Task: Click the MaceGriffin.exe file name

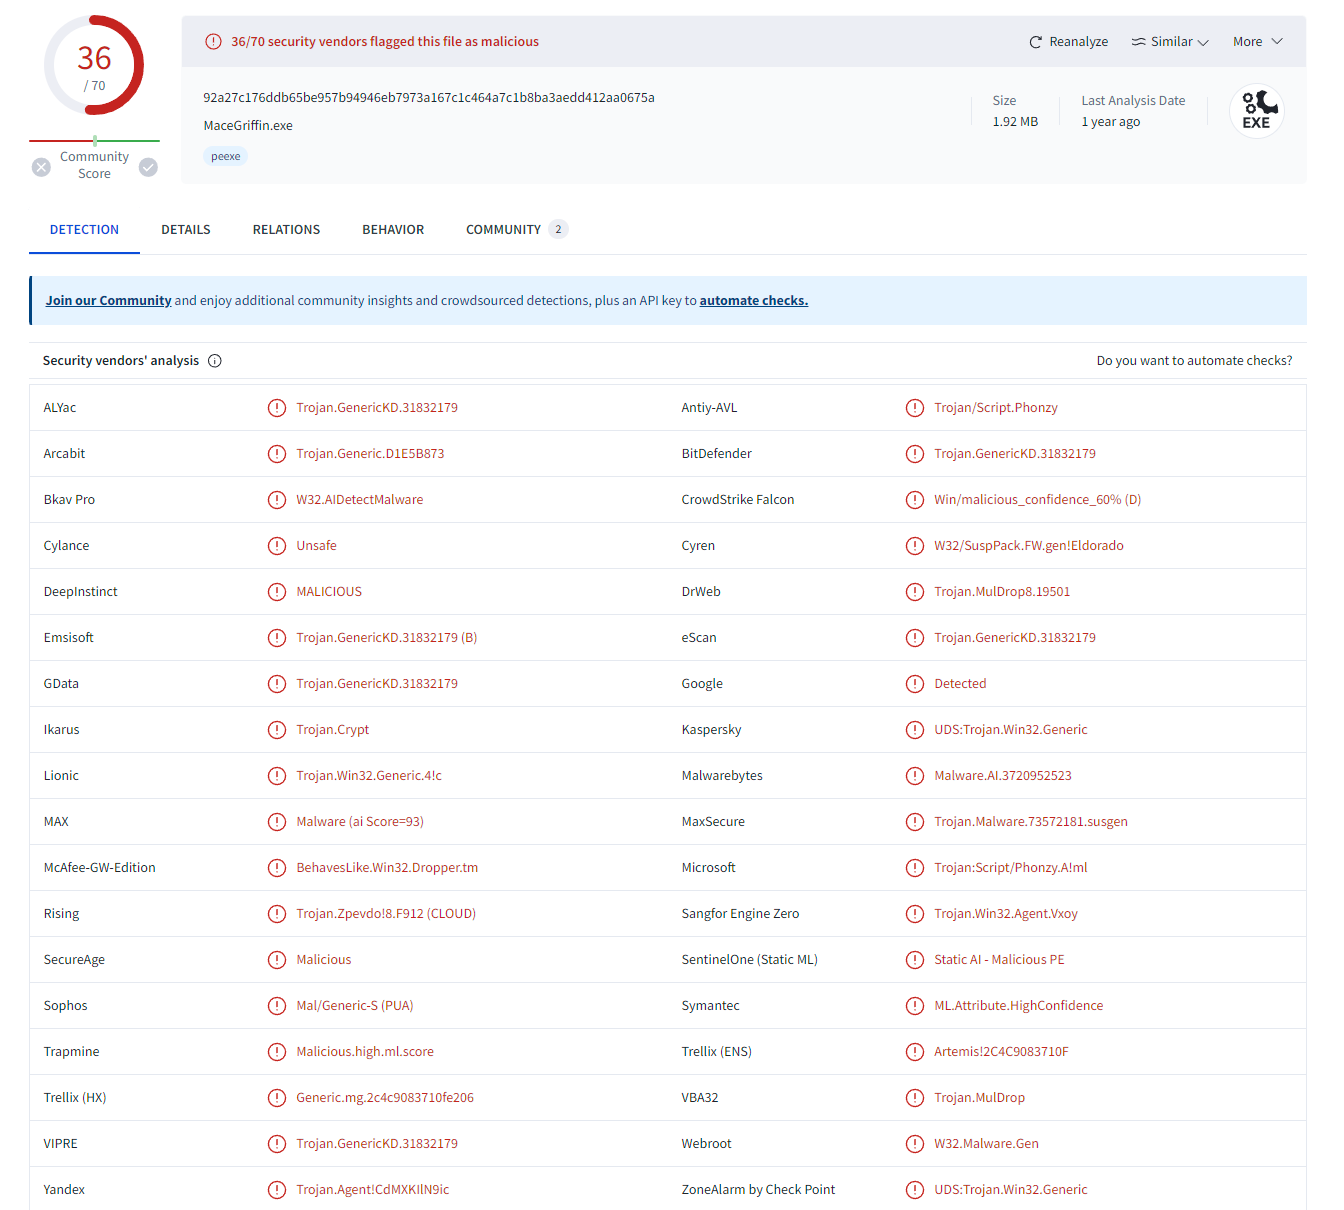Action: 248,126
